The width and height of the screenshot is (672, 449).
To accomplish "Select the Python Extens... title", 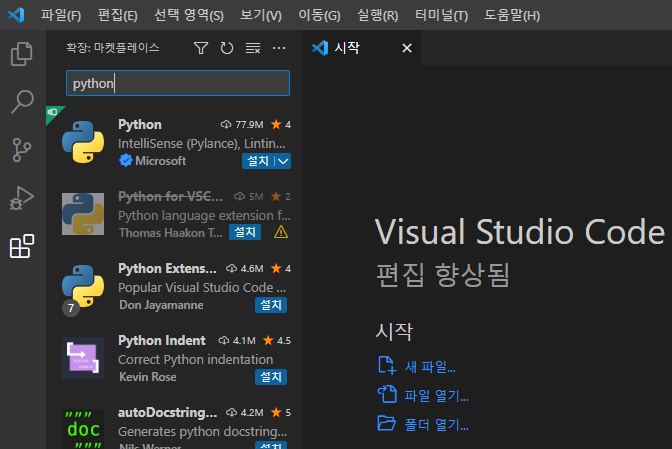I will click(x=167, y=269).
